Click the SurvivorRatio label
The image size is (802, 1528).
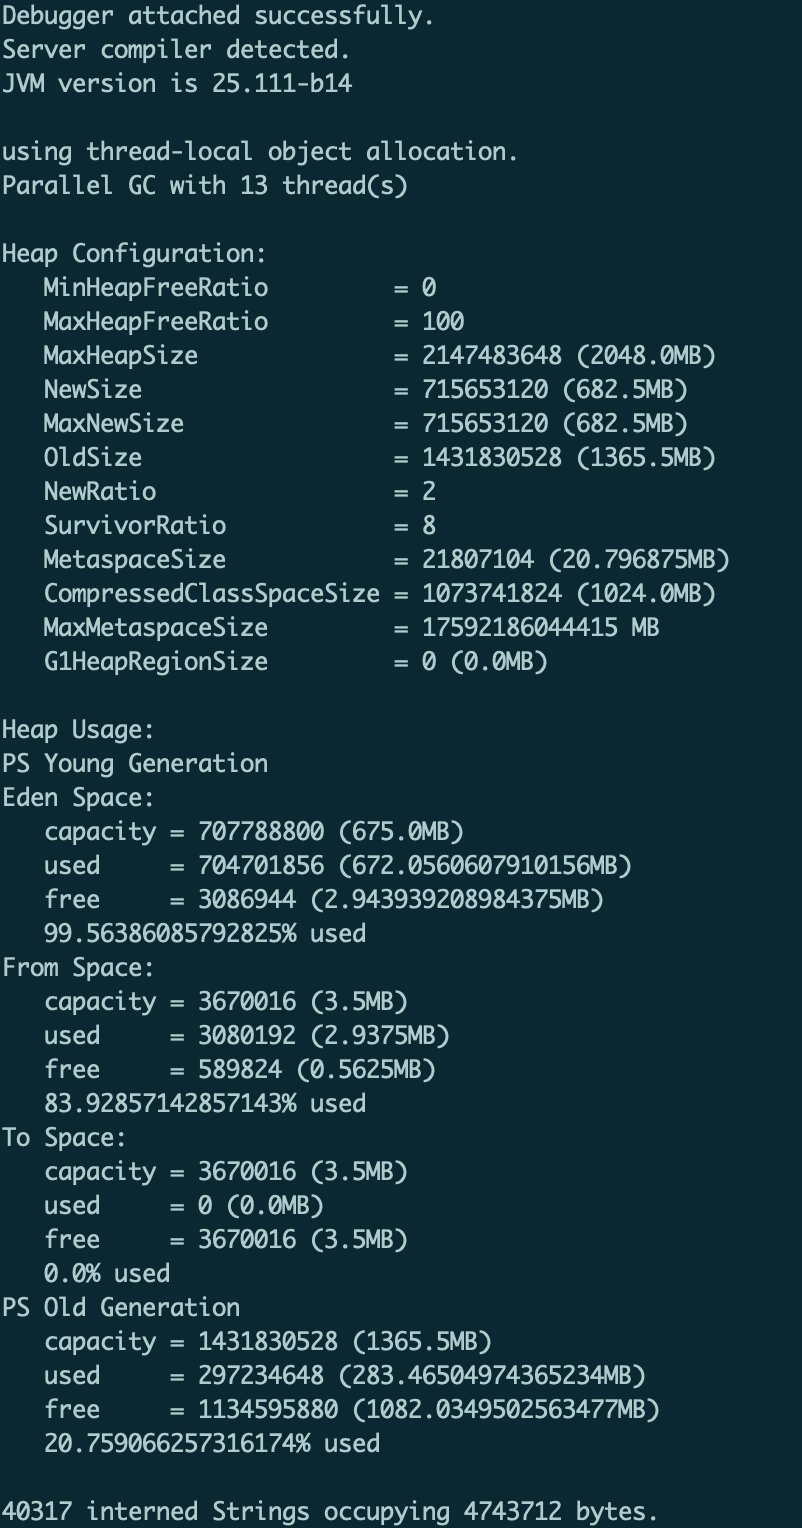134,526
